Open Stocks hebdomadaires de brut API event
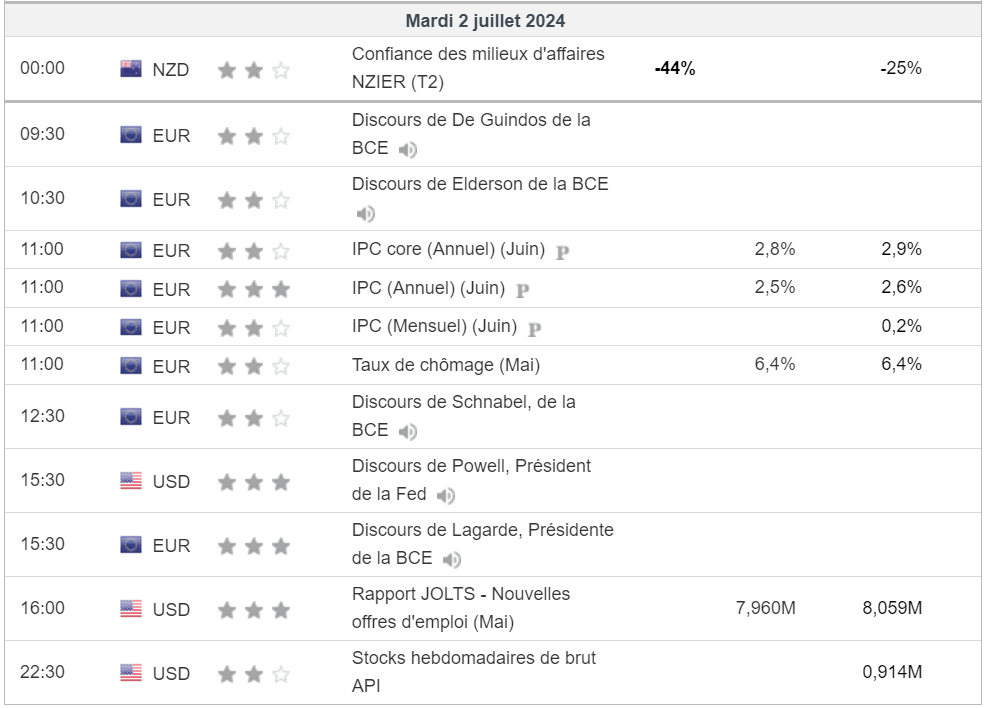 coord(474,672)
